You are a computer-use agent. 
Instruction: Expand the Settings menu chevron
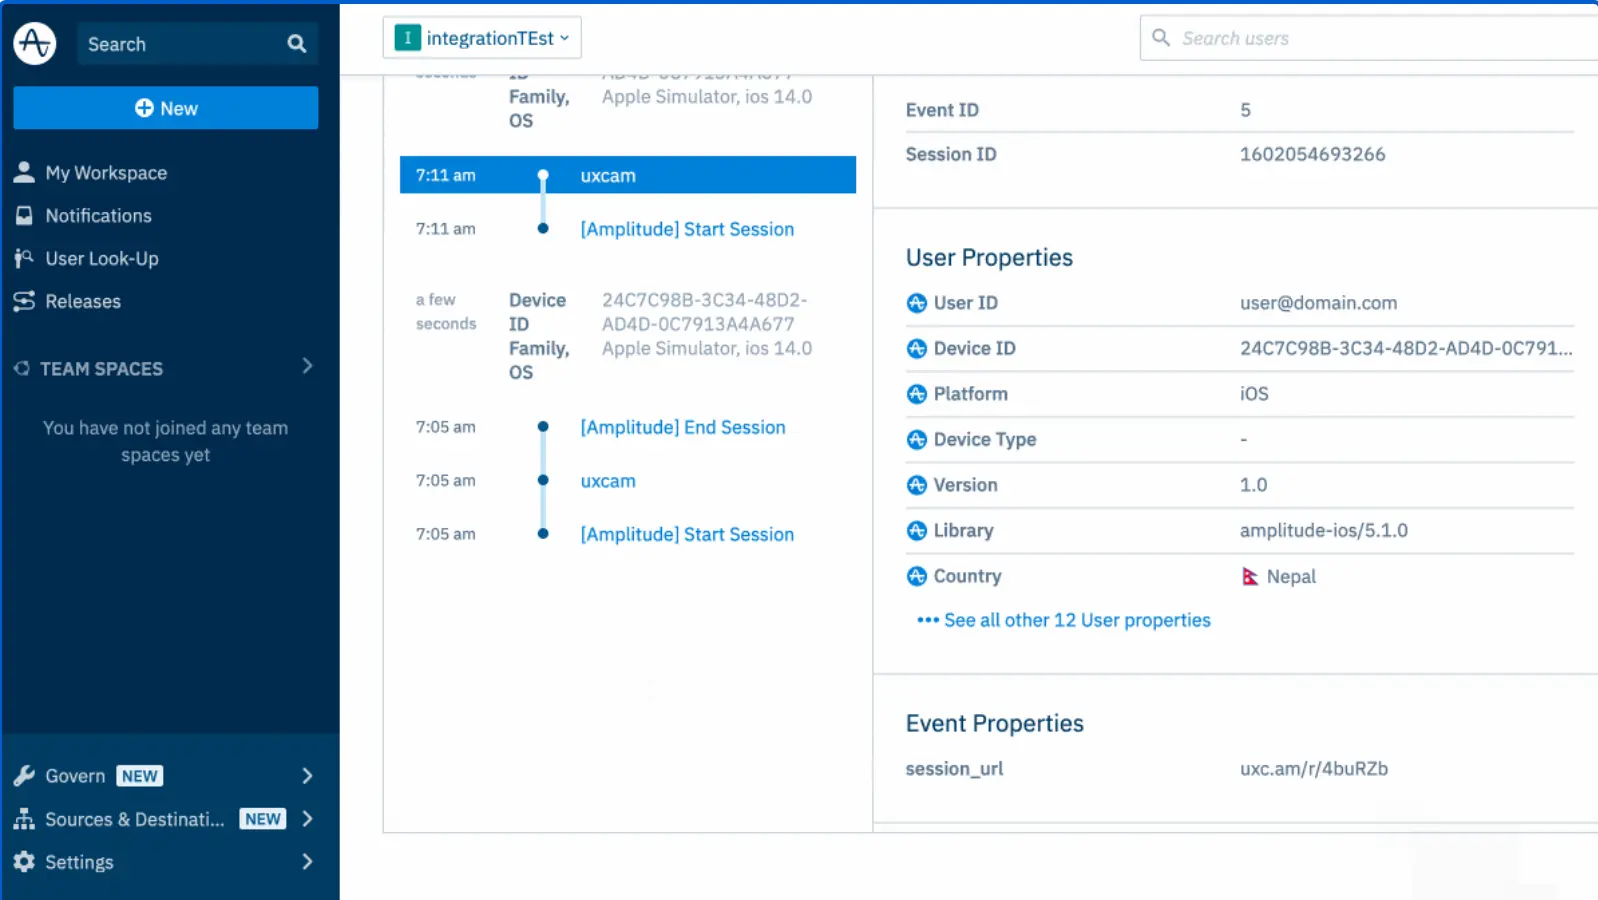[307, 861]
